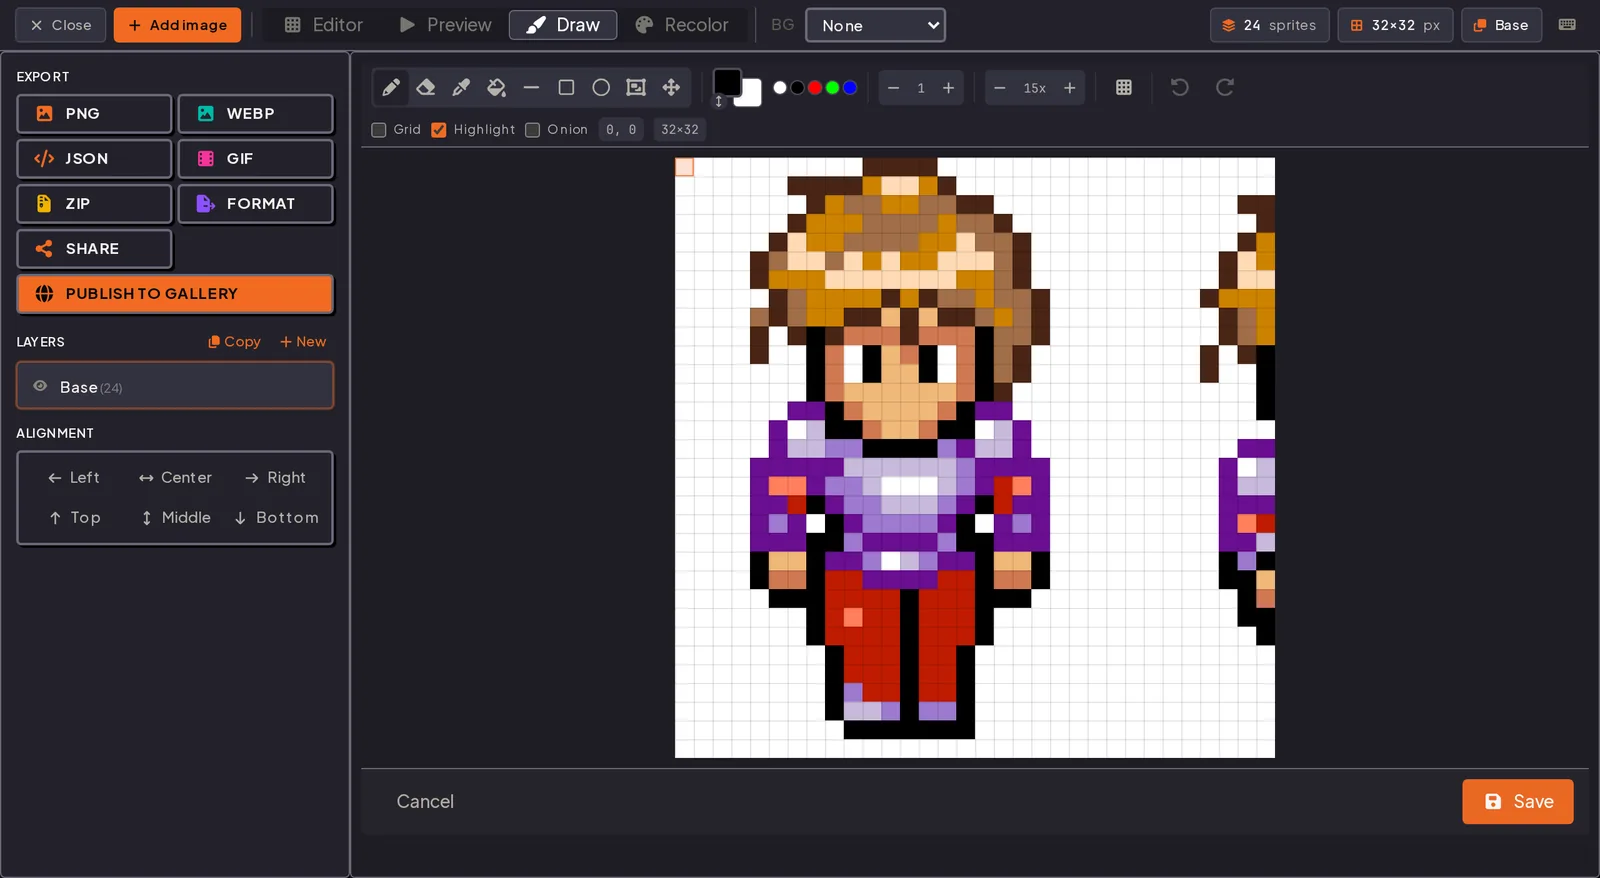
Task: Toggle visibility eye of Base layer
Action: click(40, 386)
